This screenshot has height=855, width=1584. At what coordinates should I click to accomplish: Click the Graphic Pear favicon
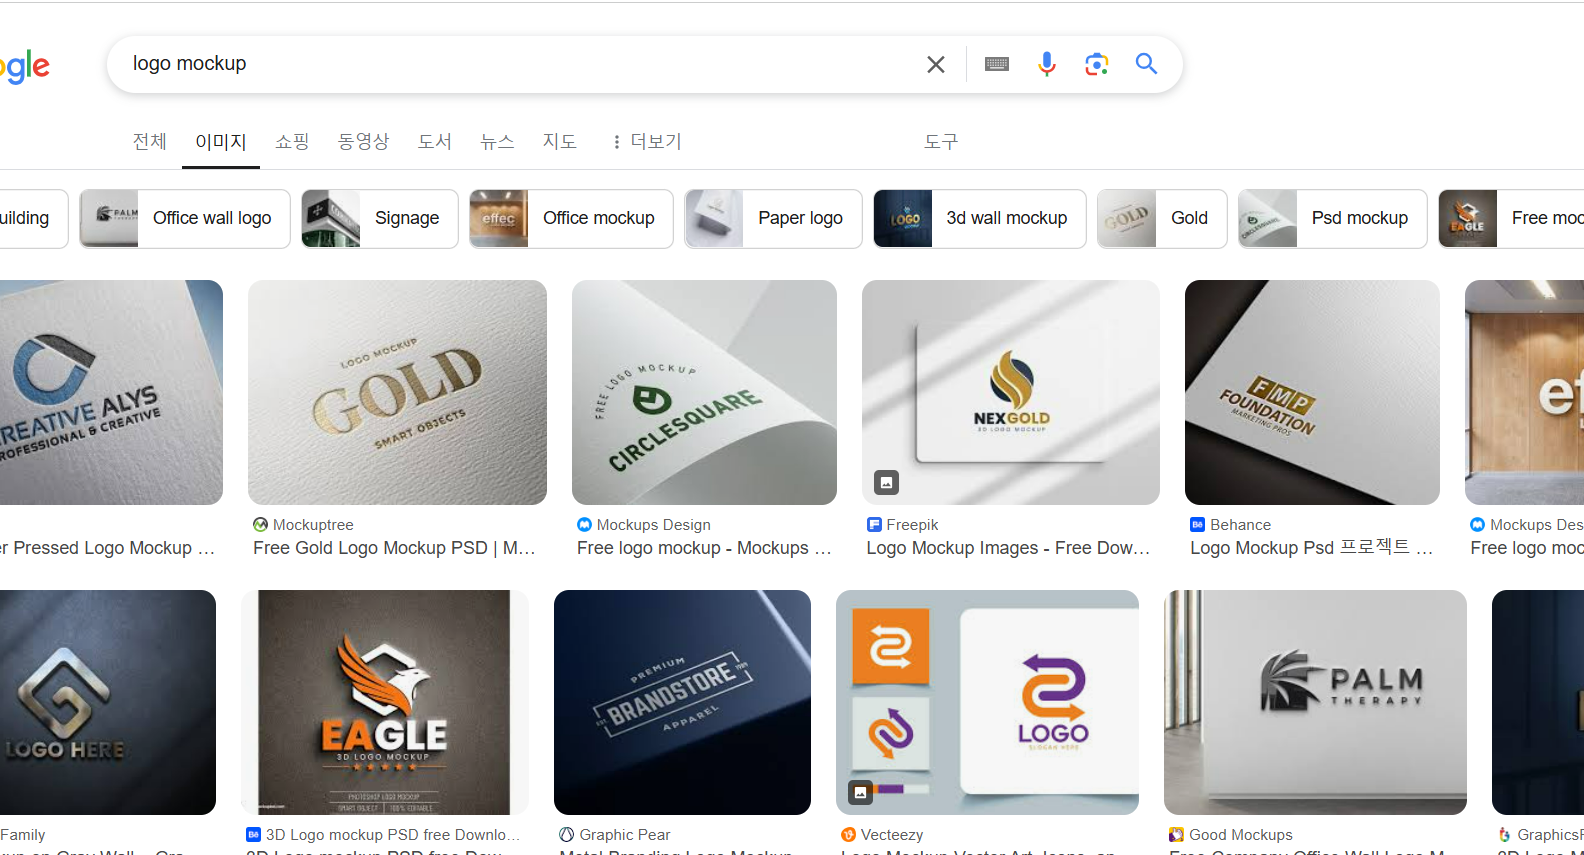(x=566, y=834)
